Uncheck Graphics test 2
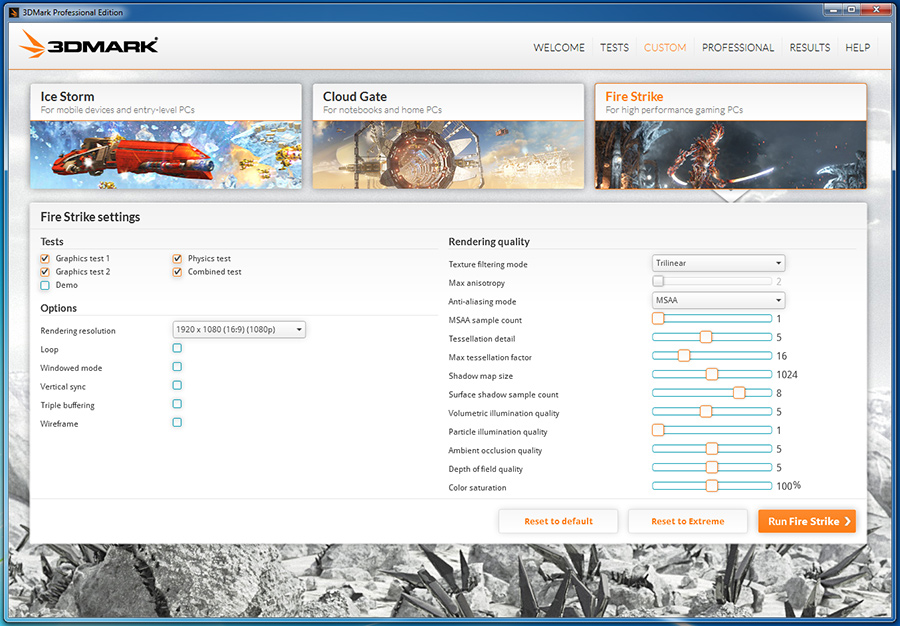The image size is (900, 626). 45,272
